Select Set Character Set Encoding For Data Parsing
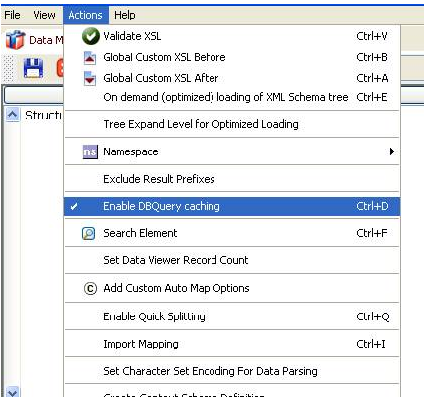The height and width of the screenshot is (404, 426). click(232, 371)
